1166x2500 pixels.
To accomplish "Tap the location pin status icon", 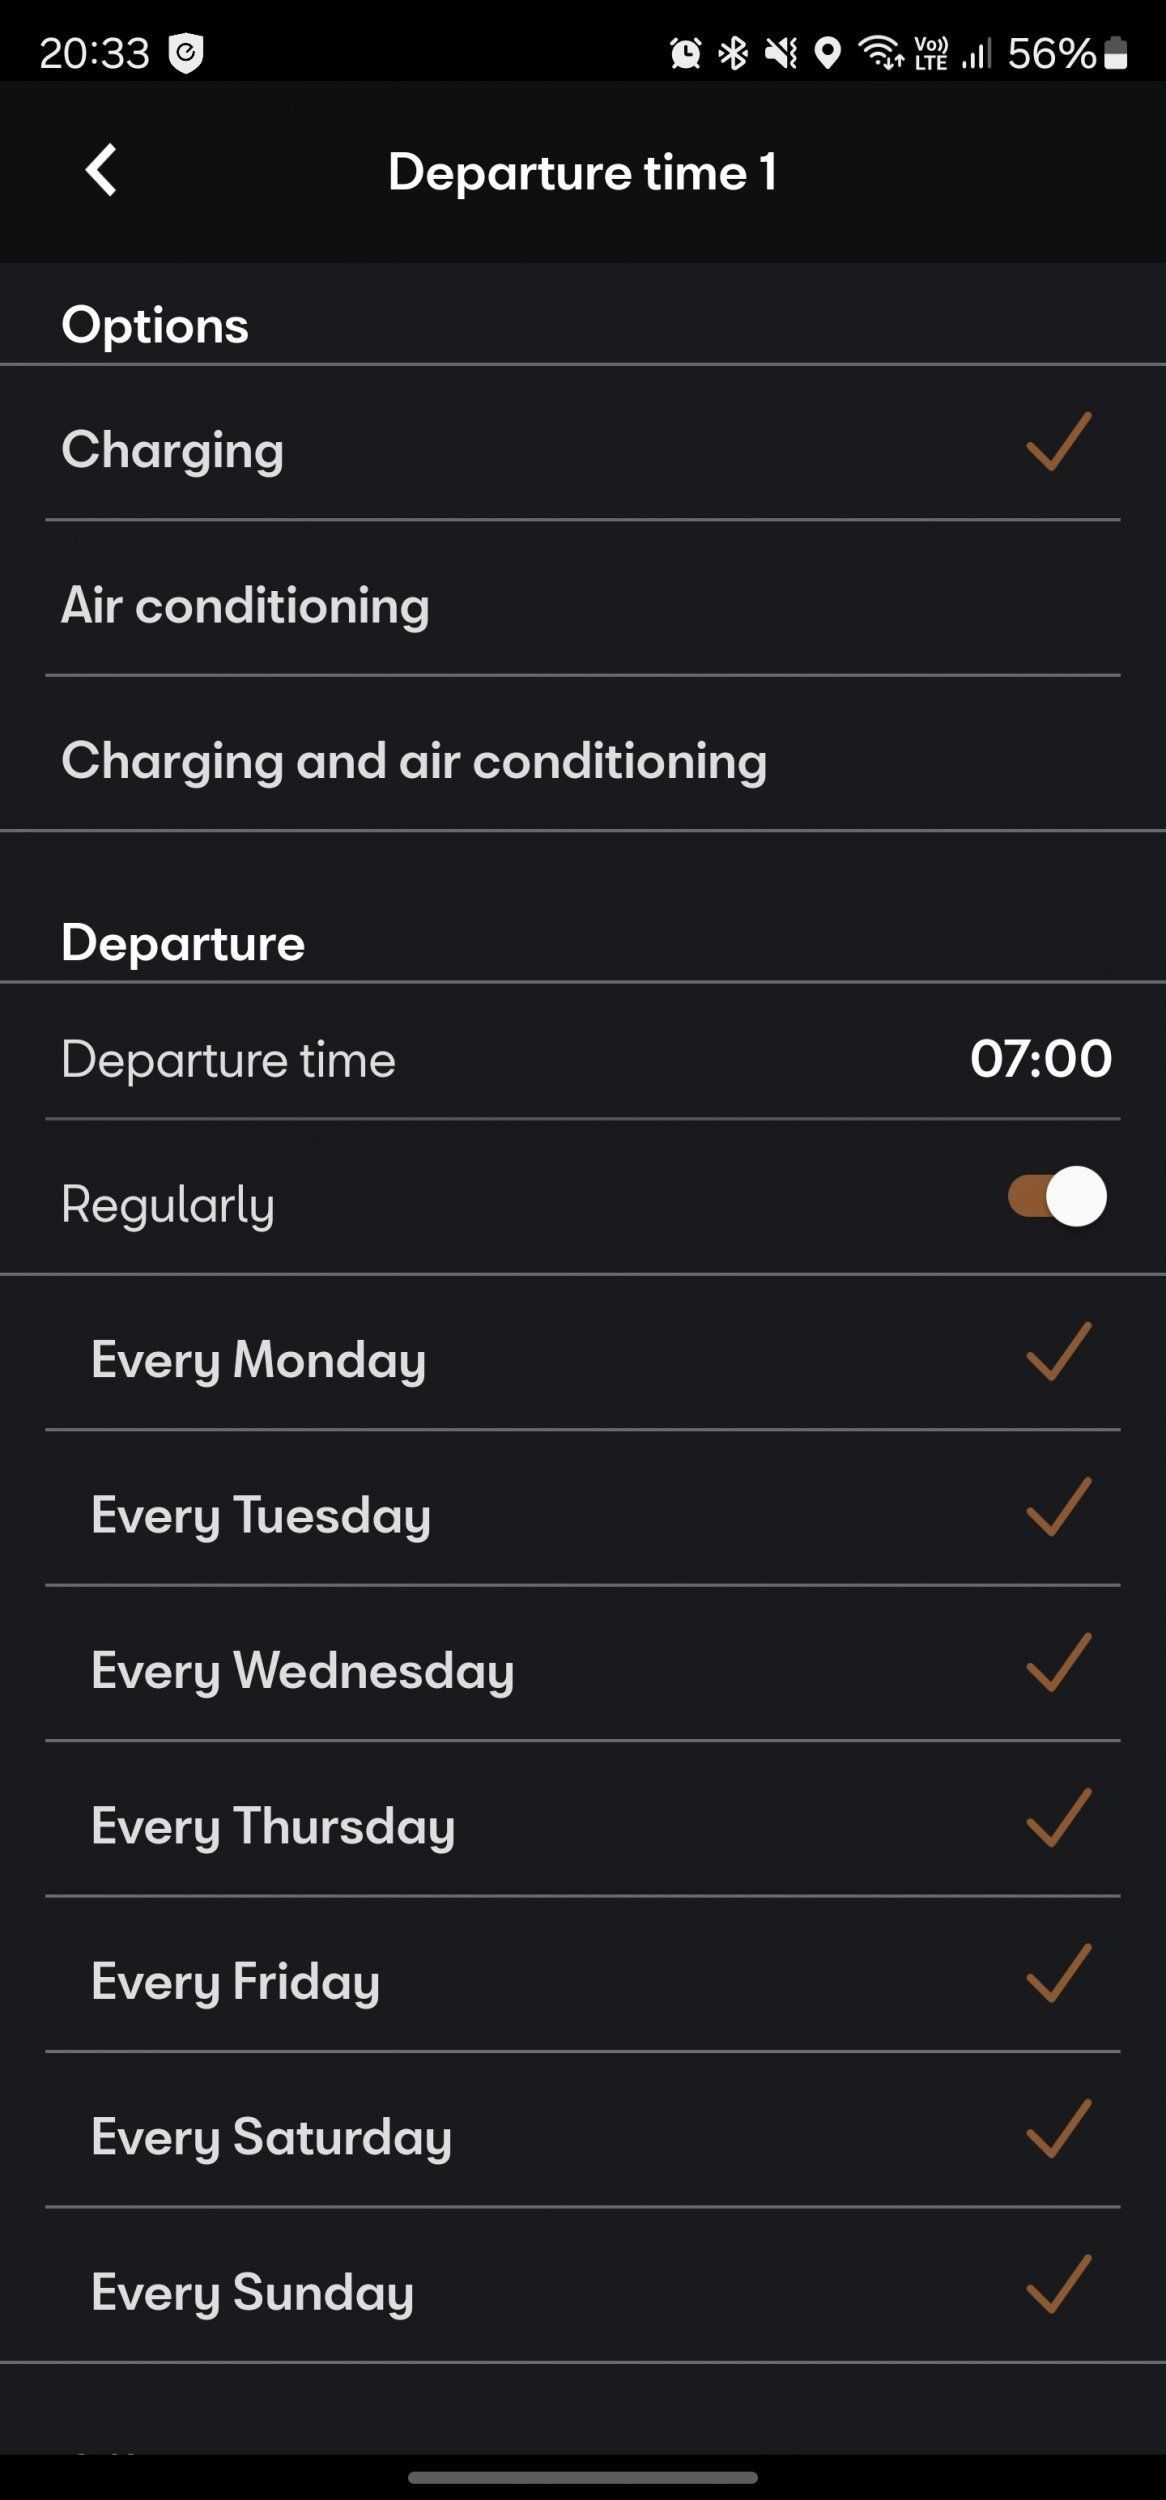I will pos(827,53).
